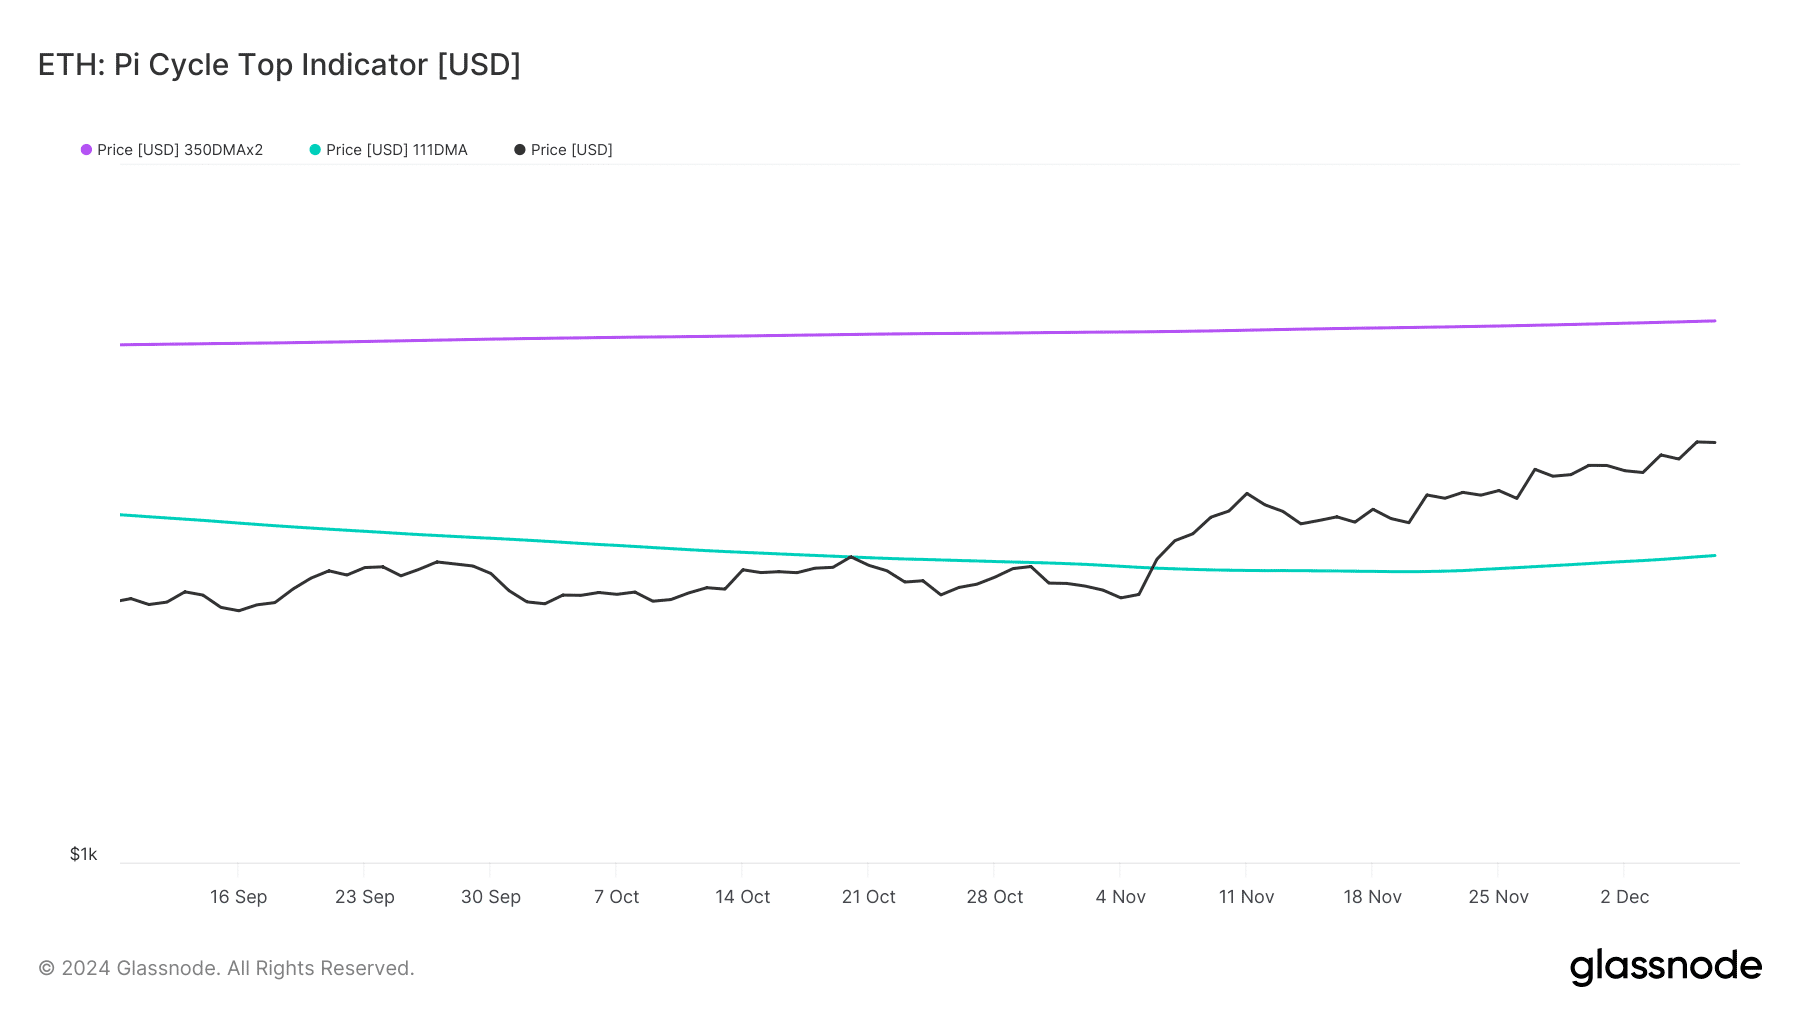This screenshot has height=1013, width=1800.
Task: Click the glassnode logo
Action: click(1666, 967)
